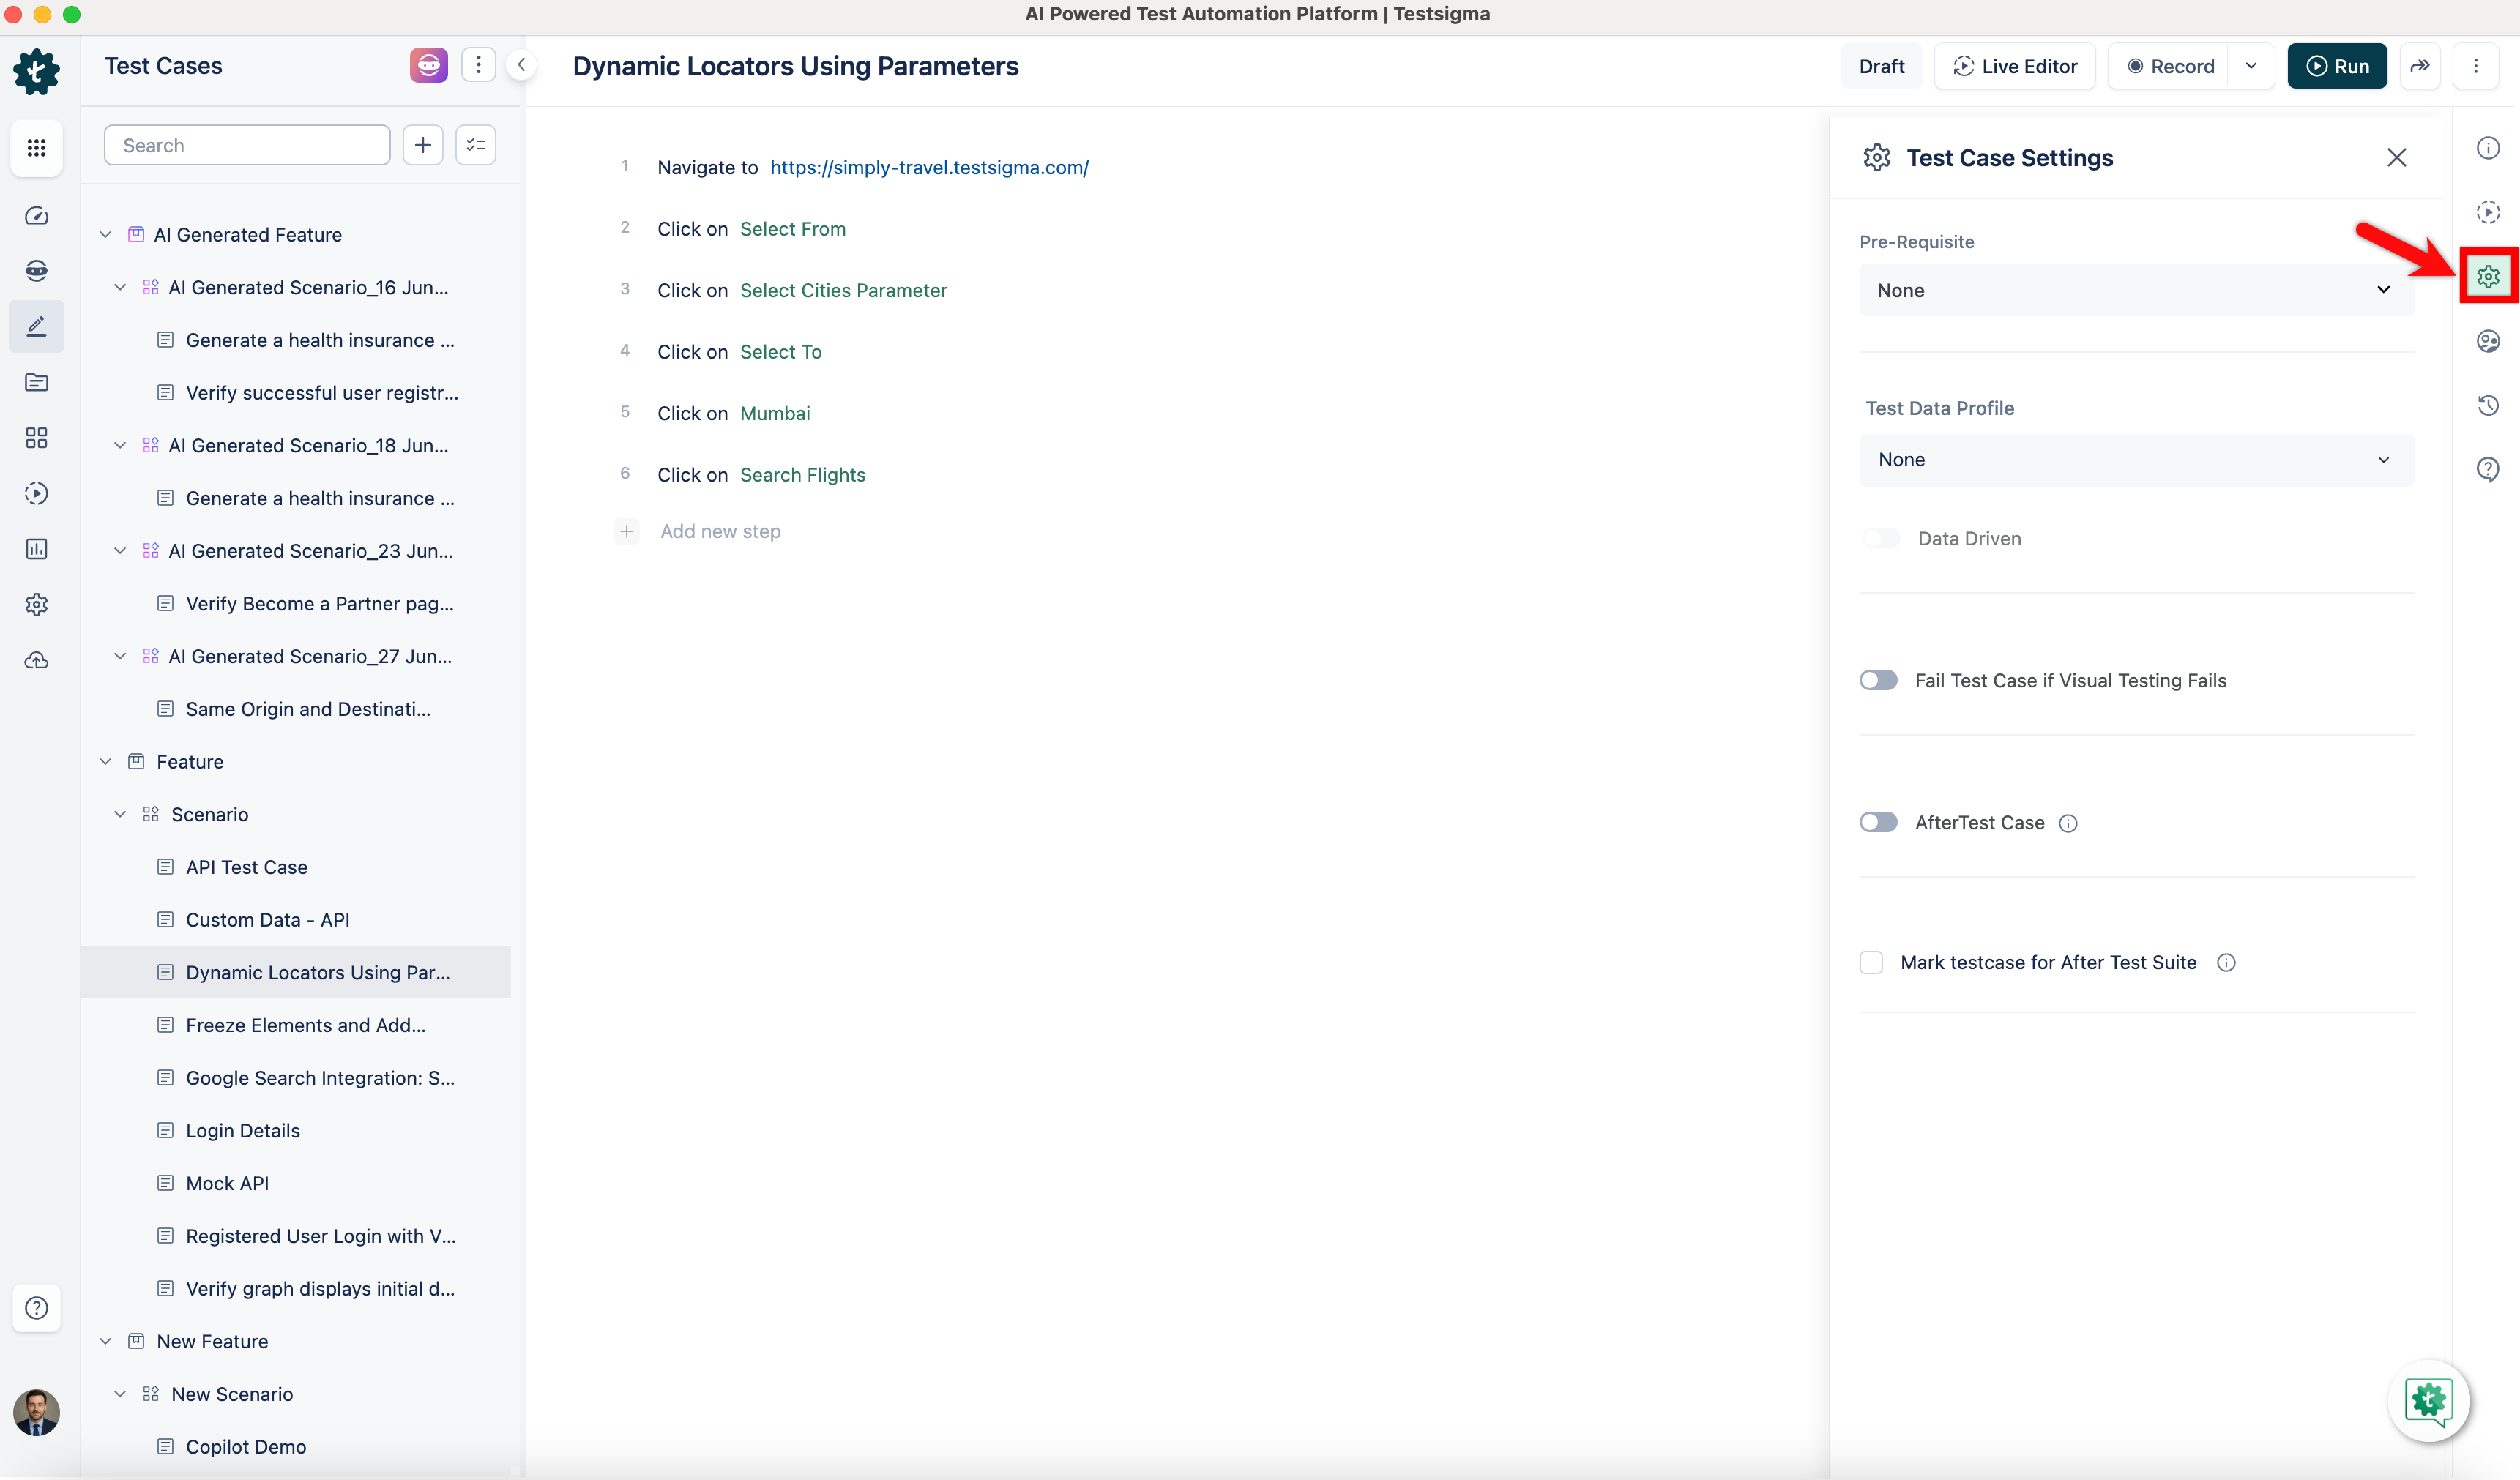Image resolution: width=2520 pixels, height=1480 pixels.
Task: Open the history clock icon on right edge
Action: 2489,405
